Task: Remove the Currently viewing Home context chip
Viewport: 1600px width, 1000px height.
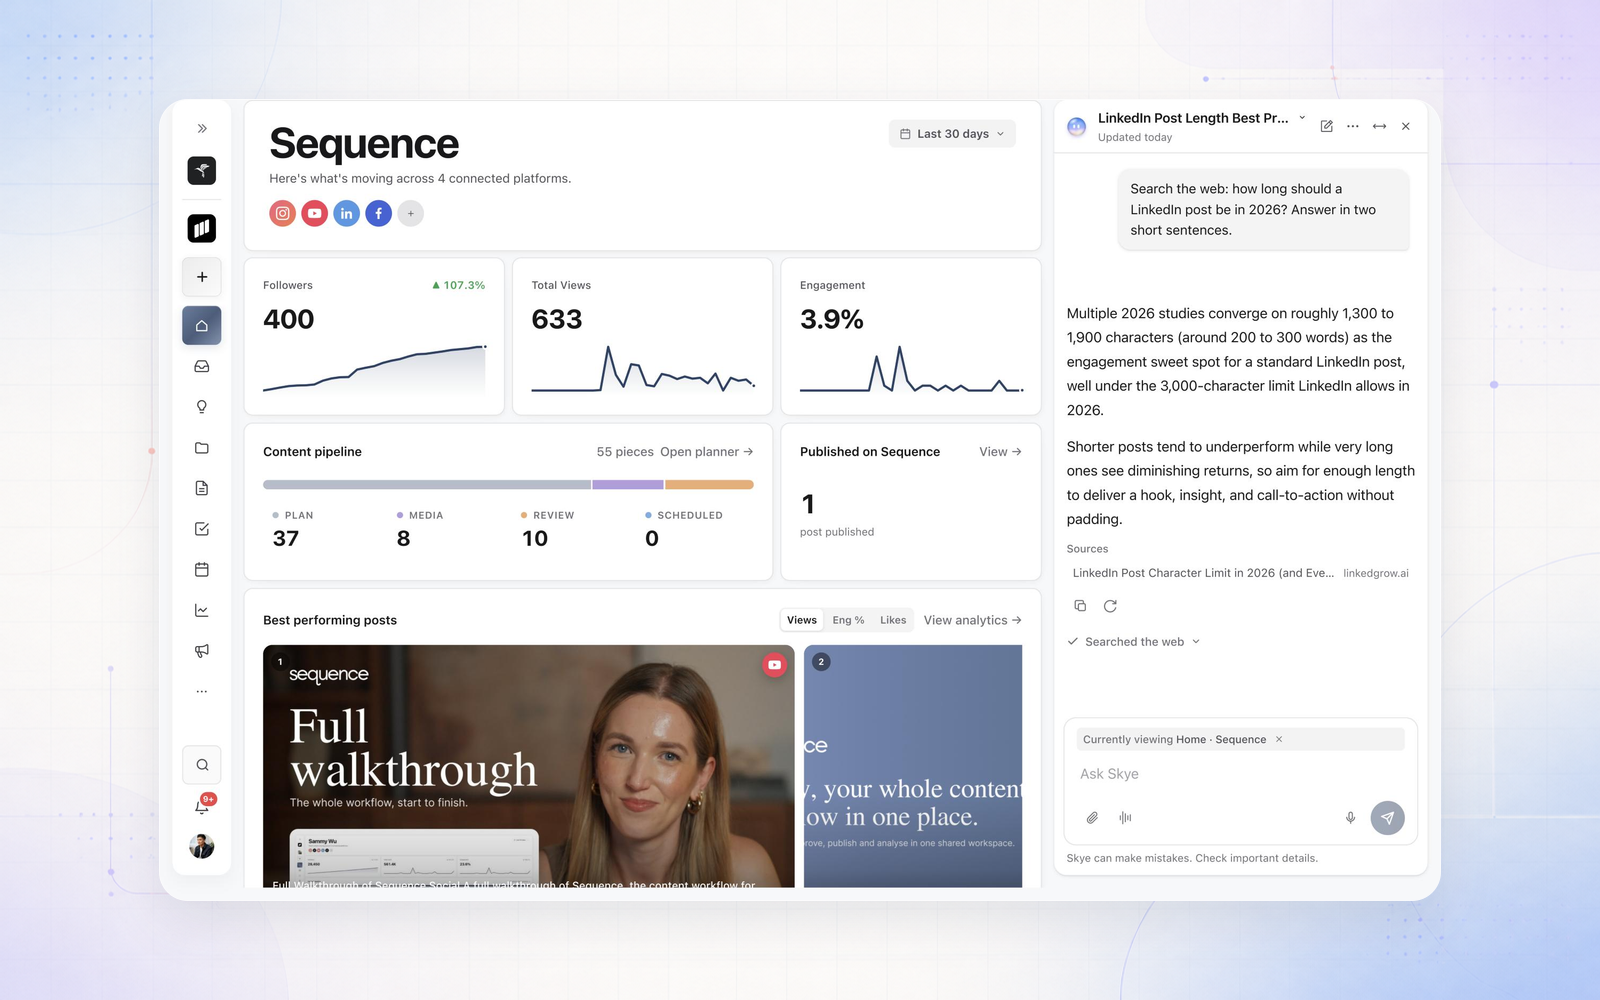Action: [1279, 740]
